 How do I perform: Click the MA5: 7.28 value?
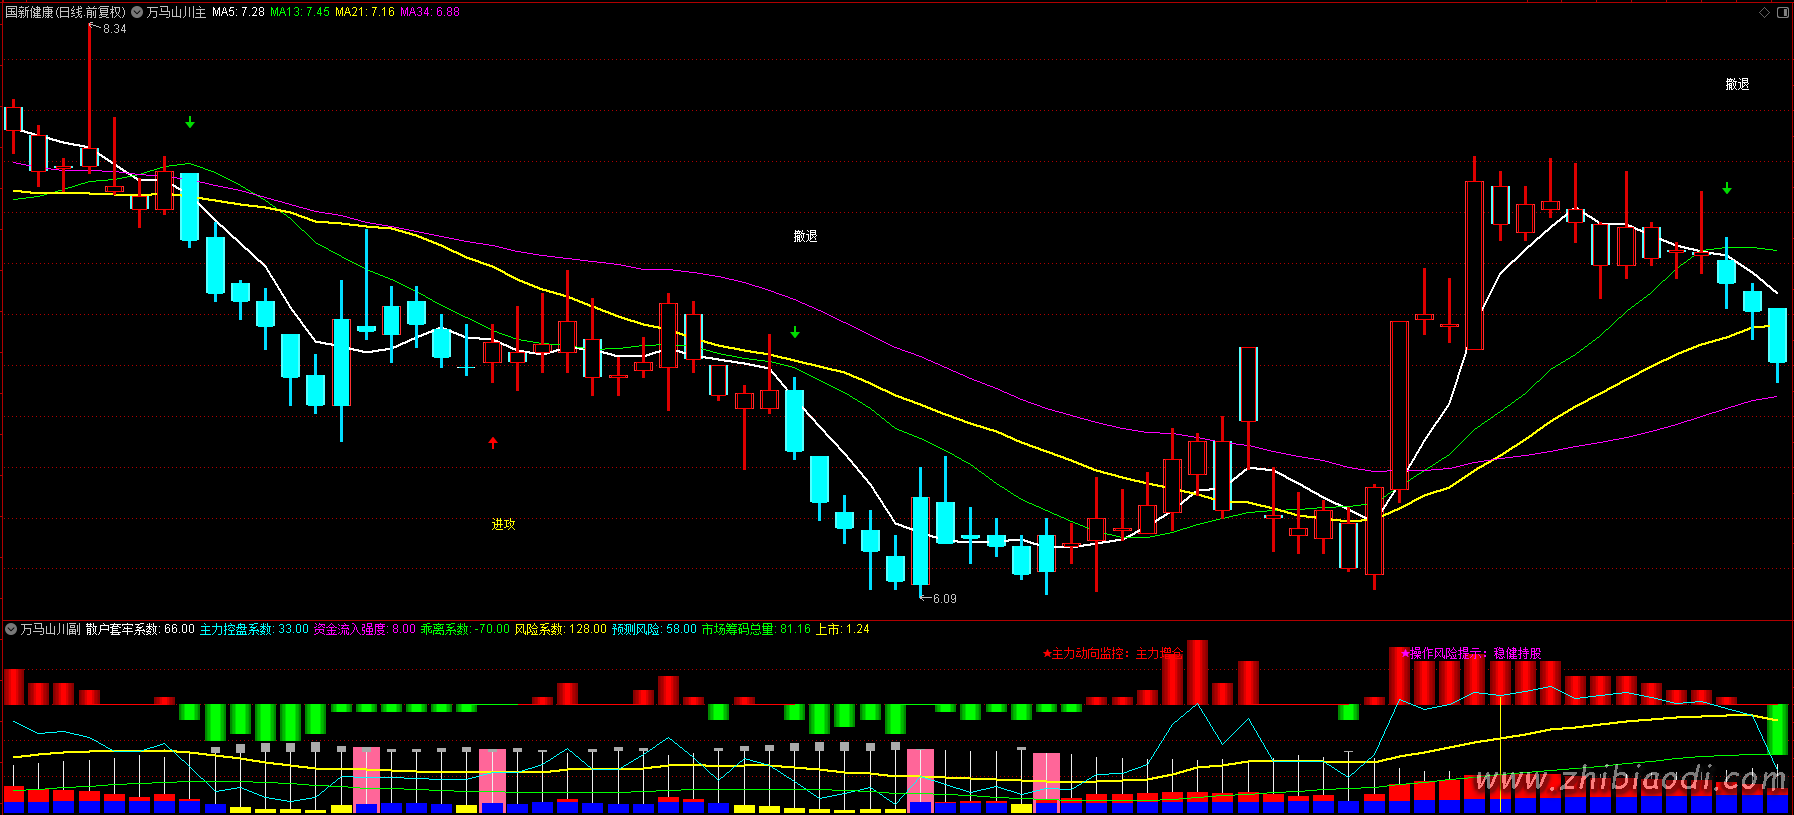(238, 12)
